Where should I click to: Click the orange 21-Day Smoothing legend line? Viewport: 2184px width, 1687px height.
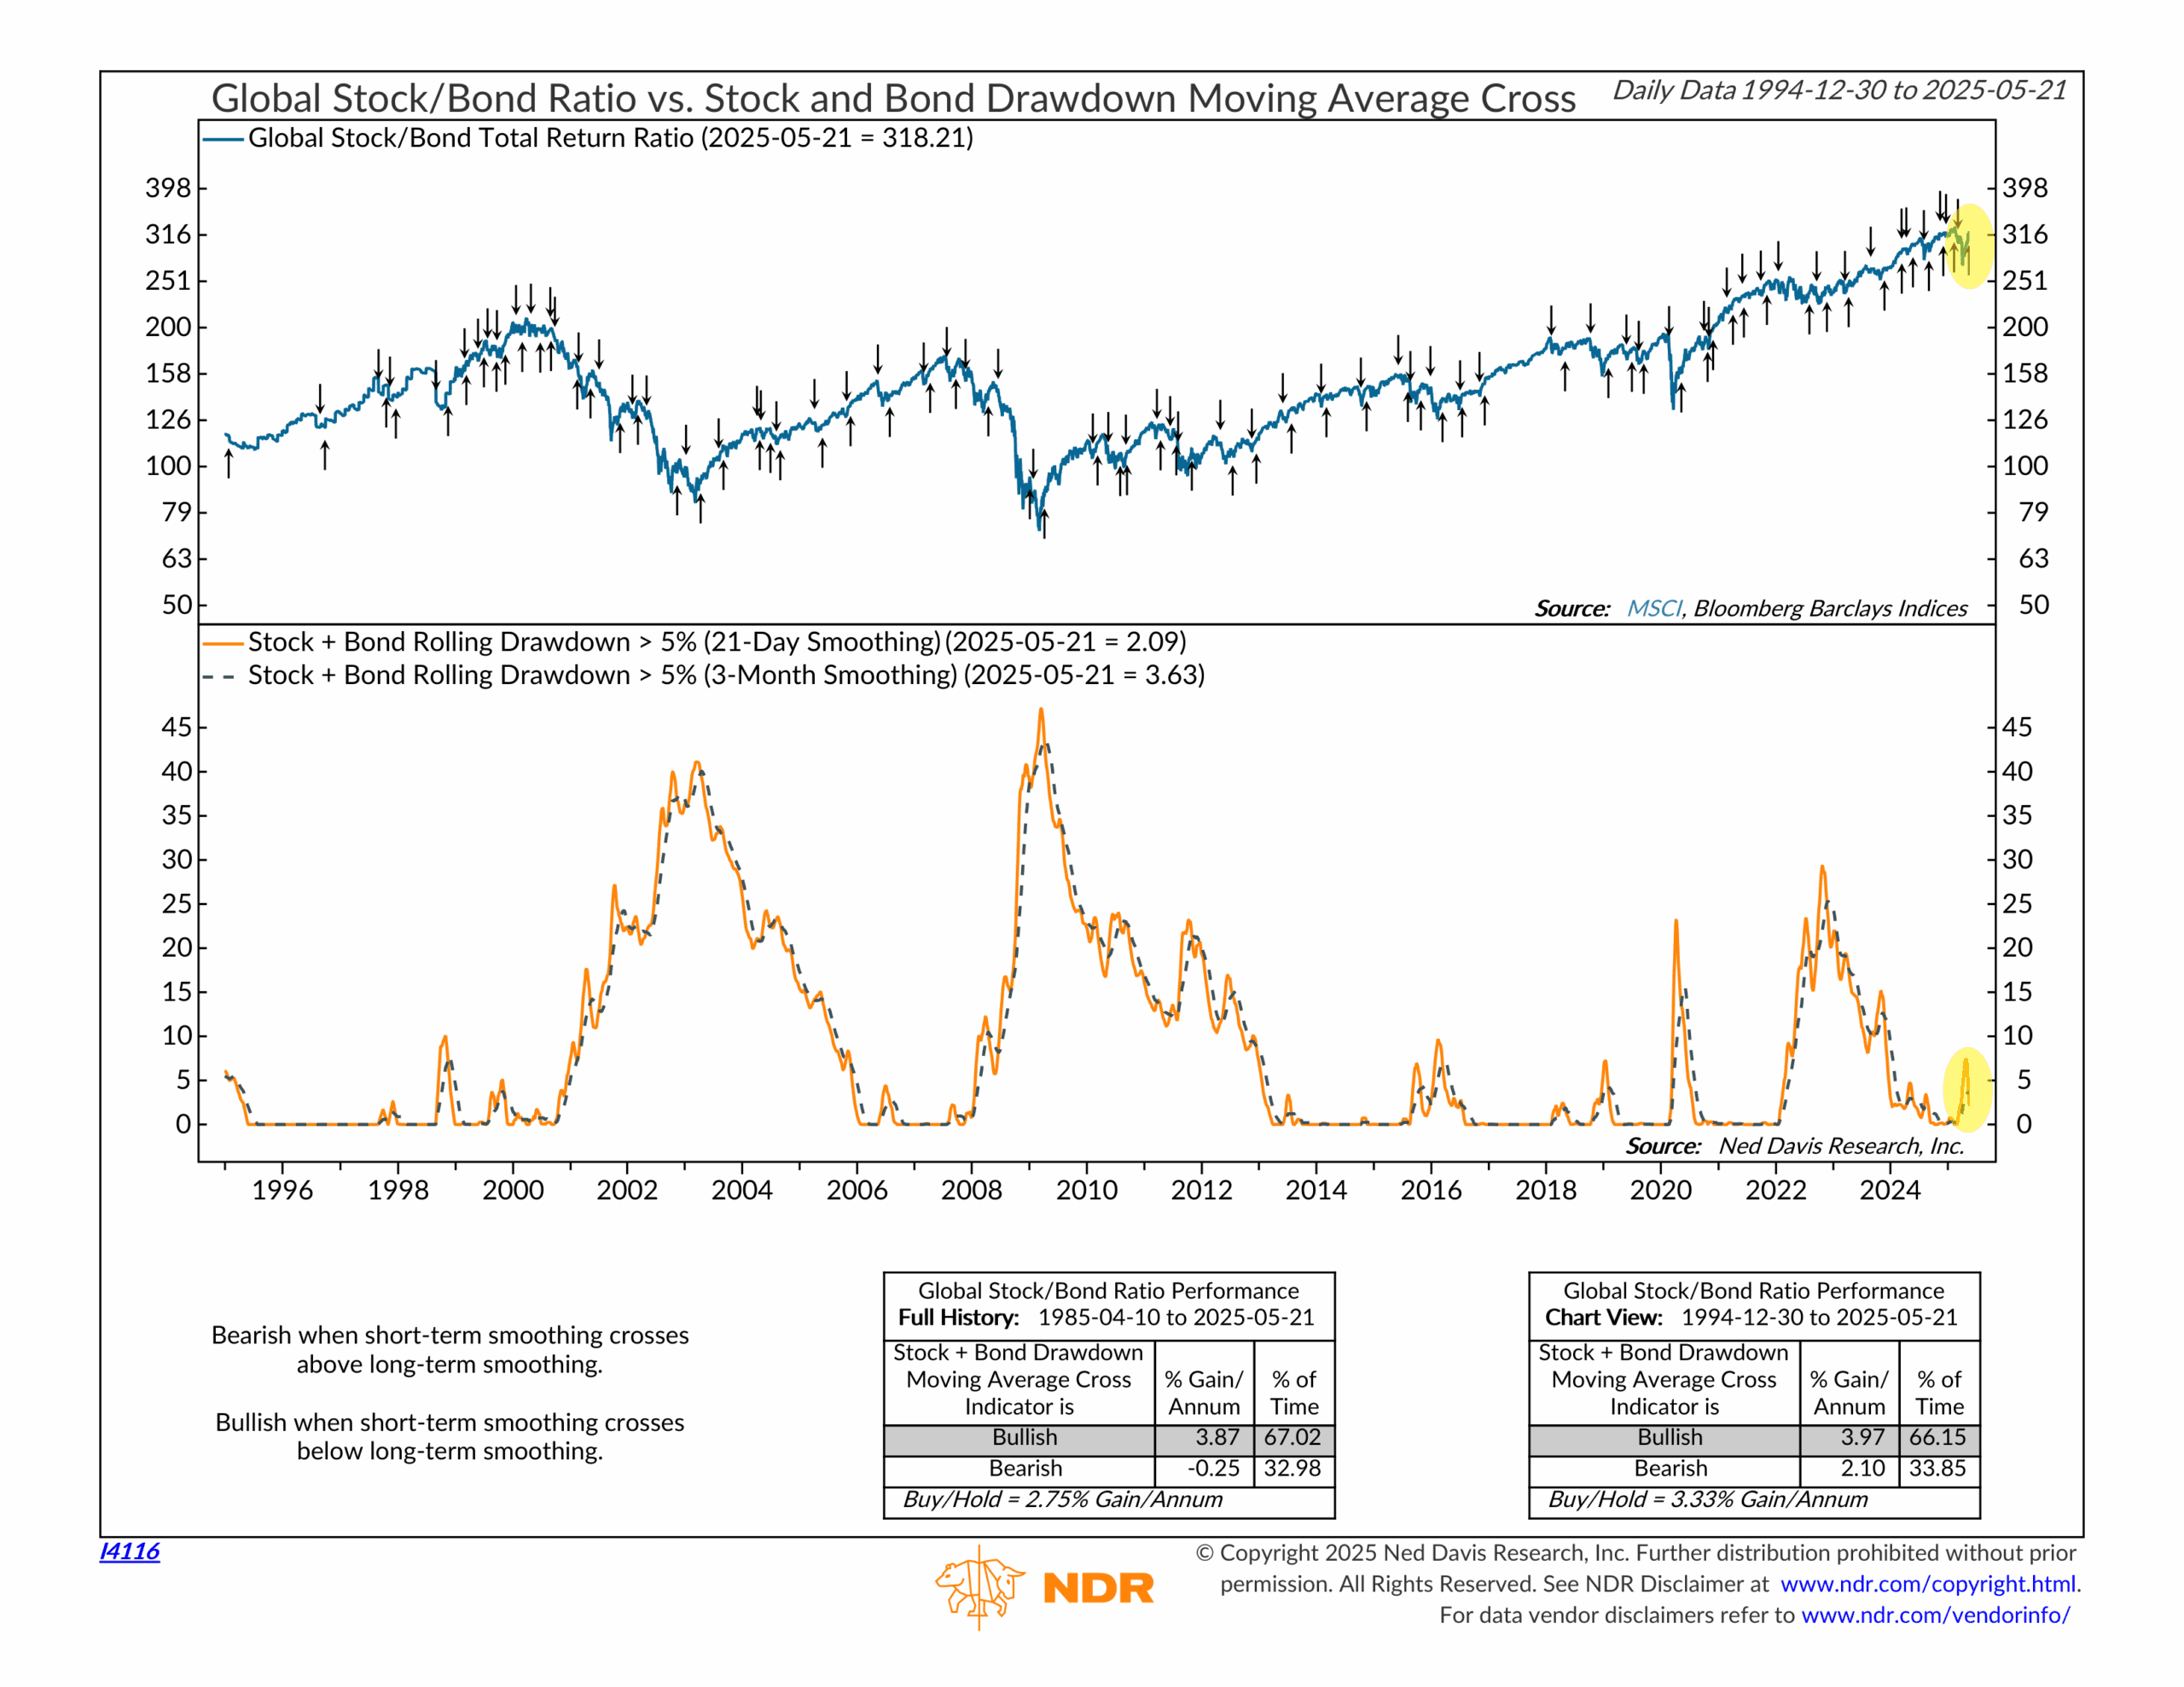tap(223, 643)
